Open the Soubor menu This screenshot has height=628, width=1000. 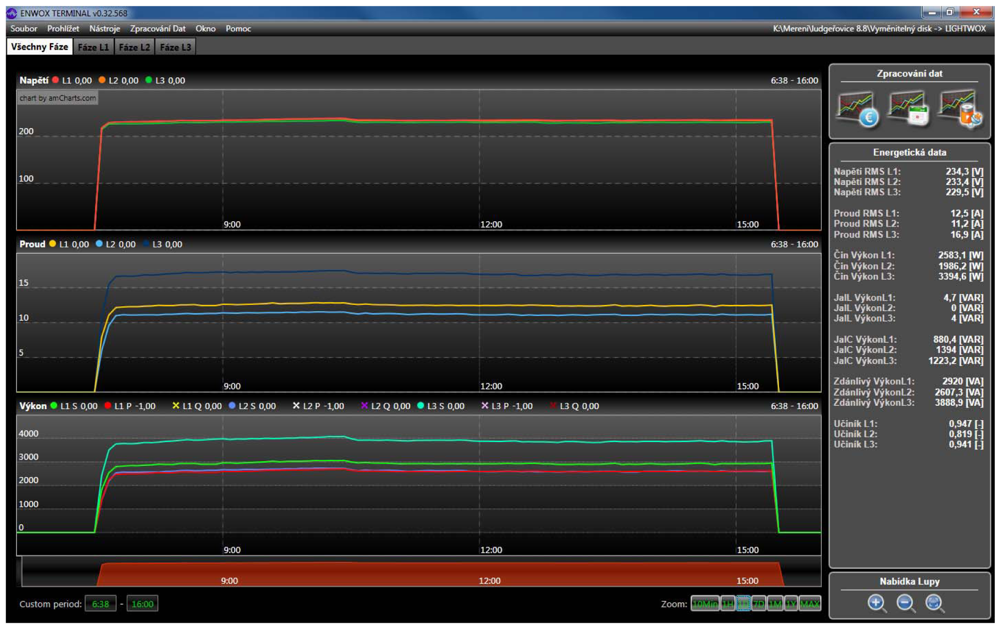[23, 29]
